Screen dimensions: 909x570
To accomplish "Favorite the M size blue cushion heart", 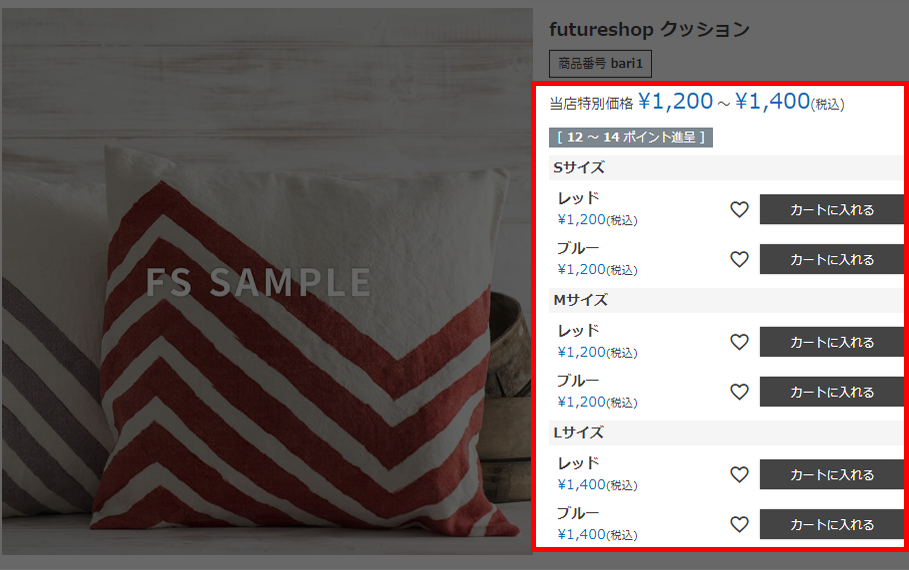I will point(739,392).
